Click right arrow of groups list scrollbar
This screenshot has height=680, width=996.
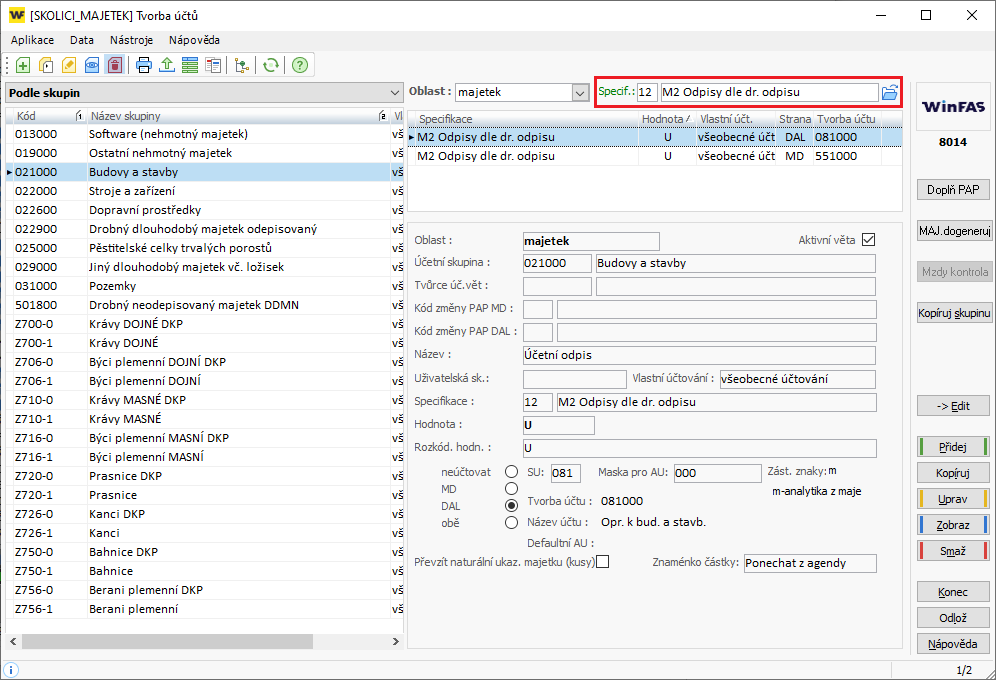point(396,641)
